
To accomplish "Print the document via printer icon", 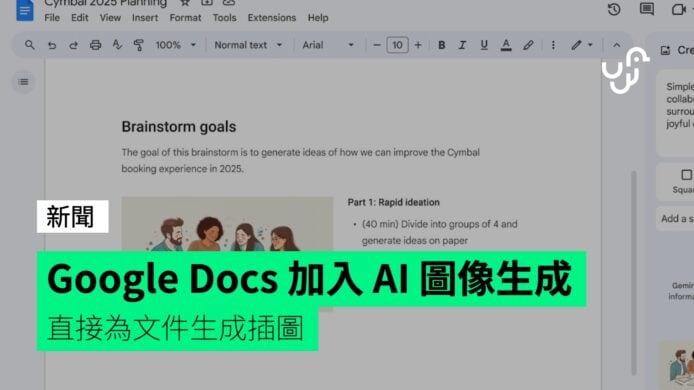I will pyautogui.click(x=95, y=45).
